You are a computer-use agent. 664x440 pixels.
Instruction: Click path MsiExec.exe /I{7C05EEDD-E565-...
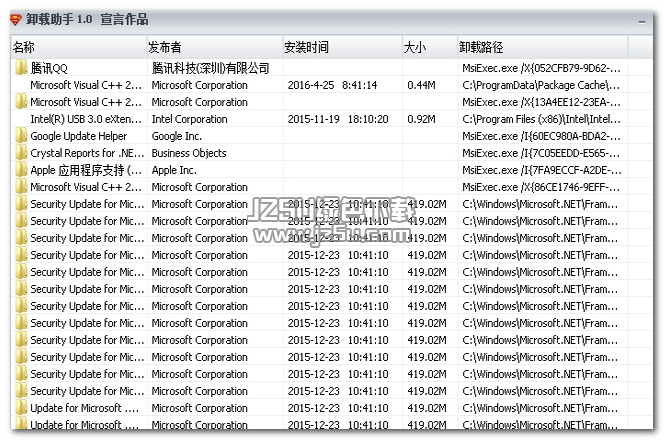tap(541, 153)
